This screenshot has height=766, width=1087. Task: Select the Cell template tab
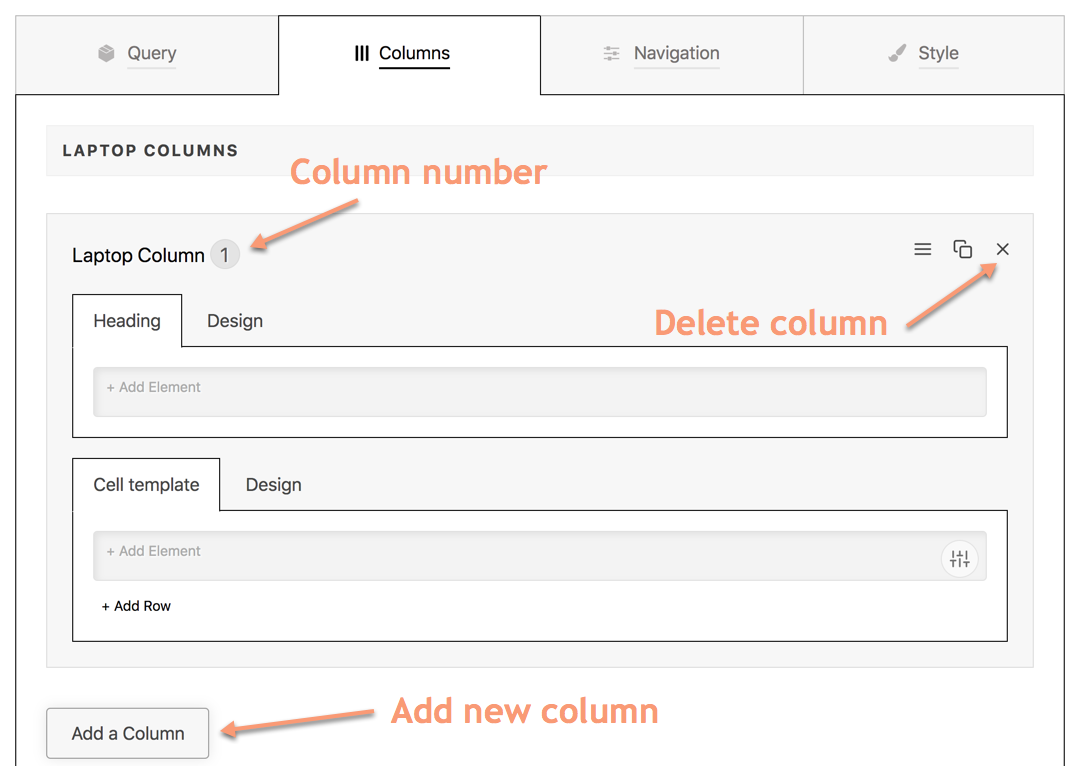click(x=146, y=485)
